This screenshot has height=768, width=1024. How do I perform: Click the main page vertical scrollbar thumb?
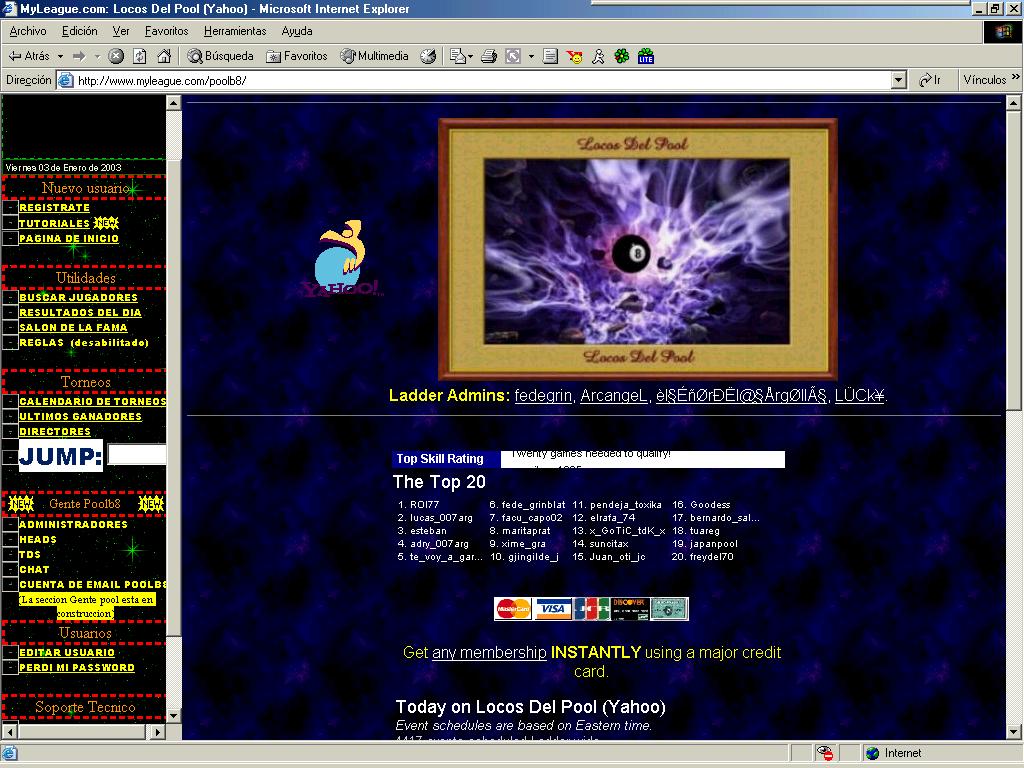pos(1013,260)
